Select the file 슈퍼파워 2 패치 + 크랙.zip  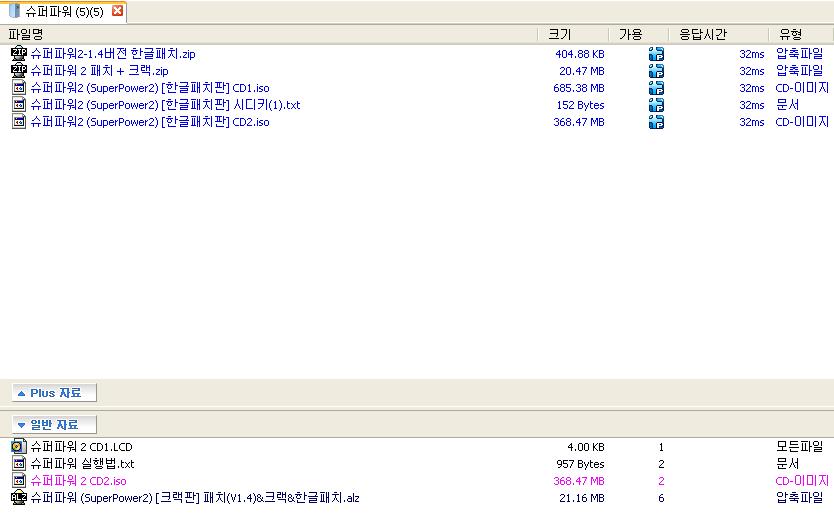(99, 71)
